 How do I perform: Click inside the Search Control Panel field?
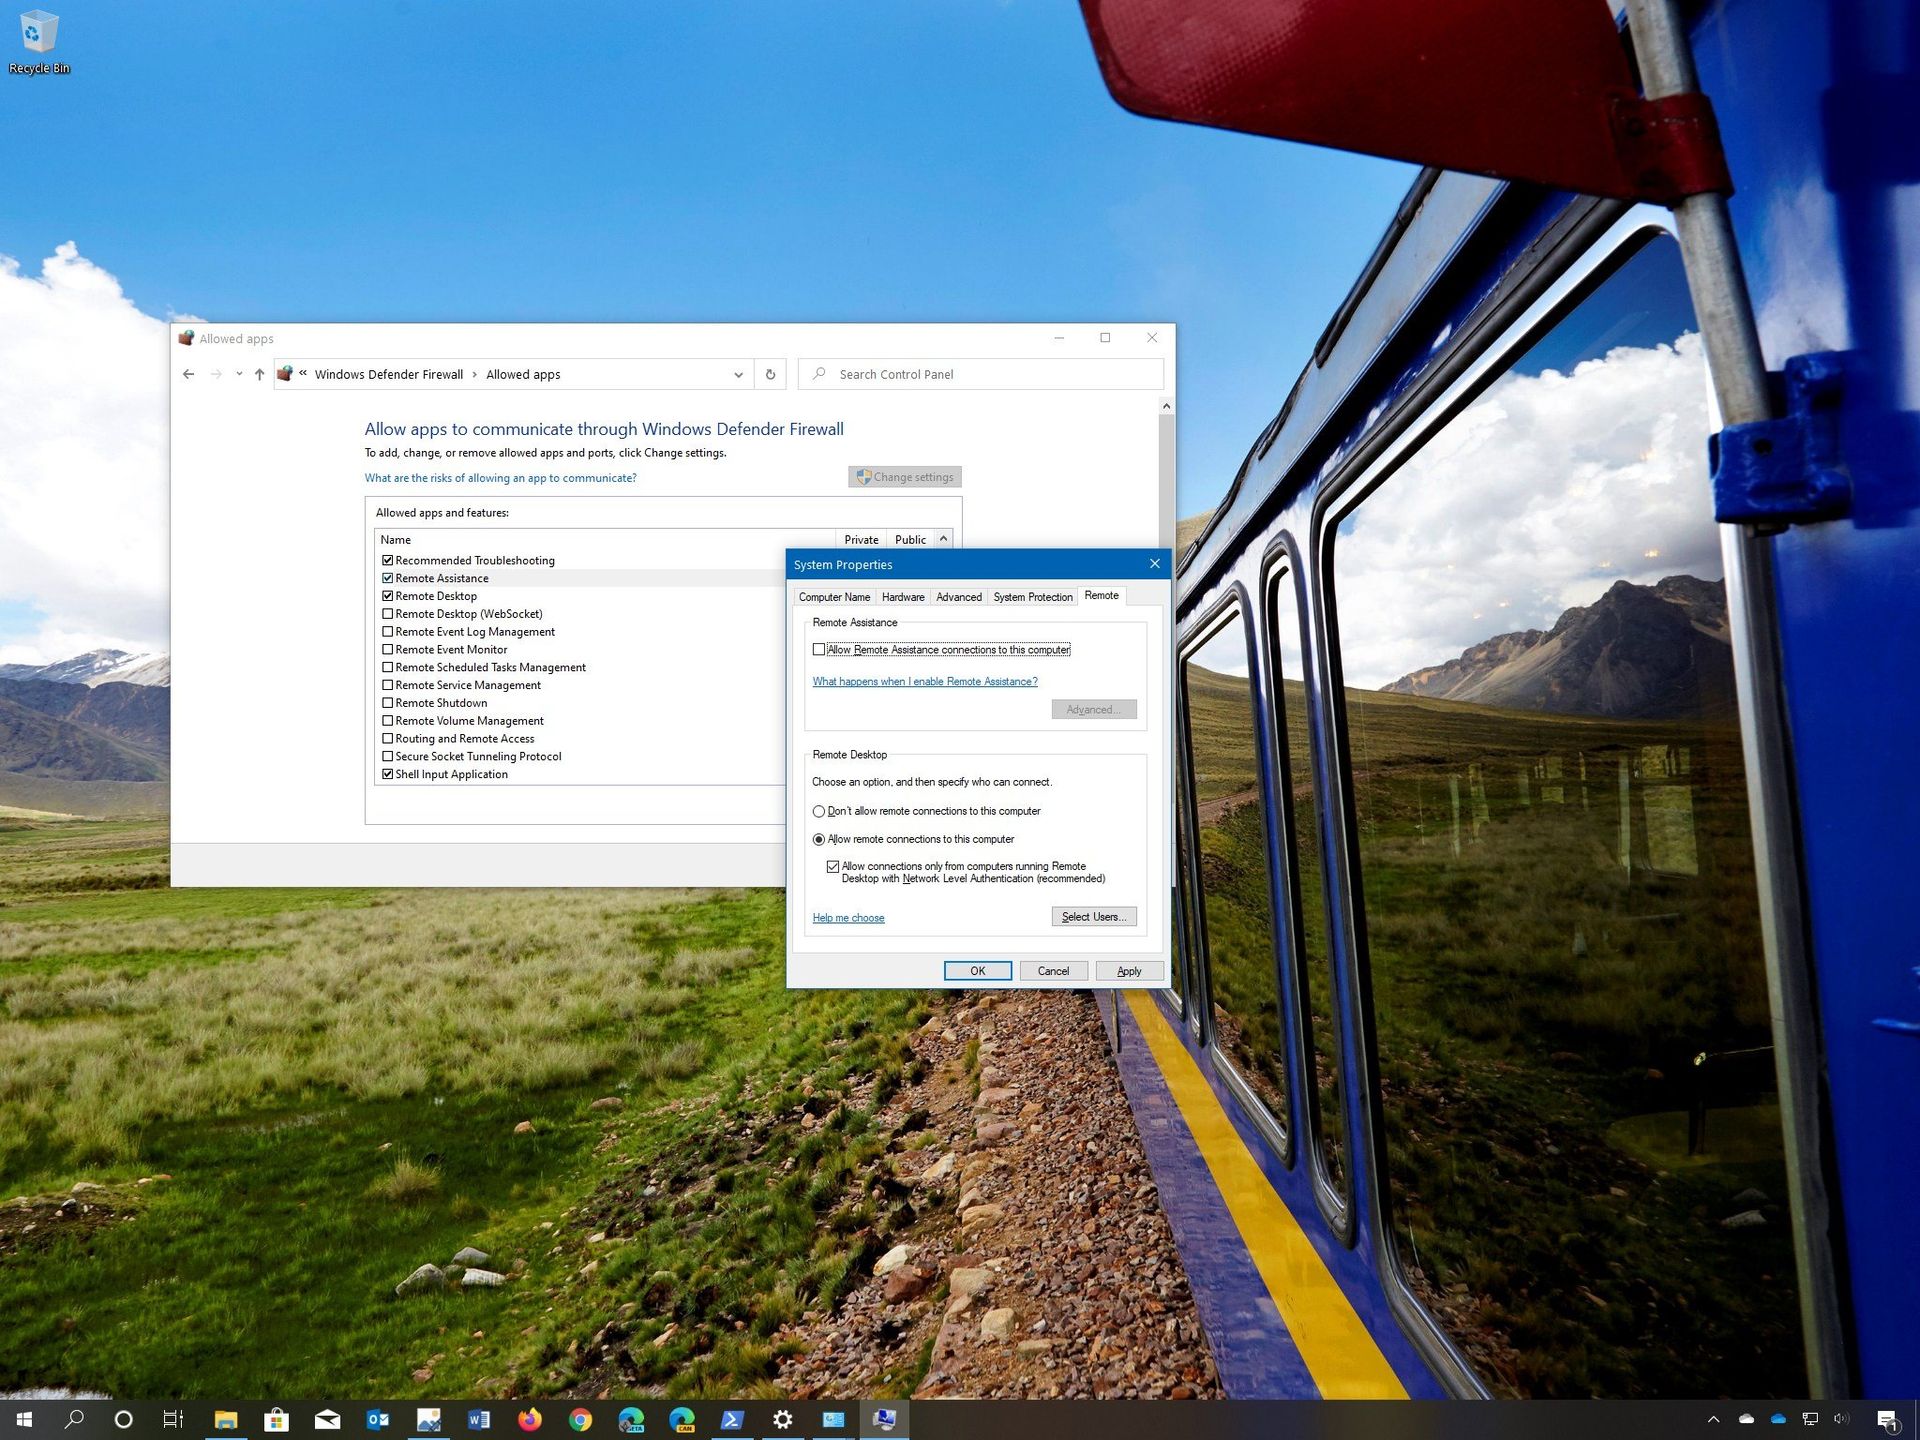(x=980, y=373)
